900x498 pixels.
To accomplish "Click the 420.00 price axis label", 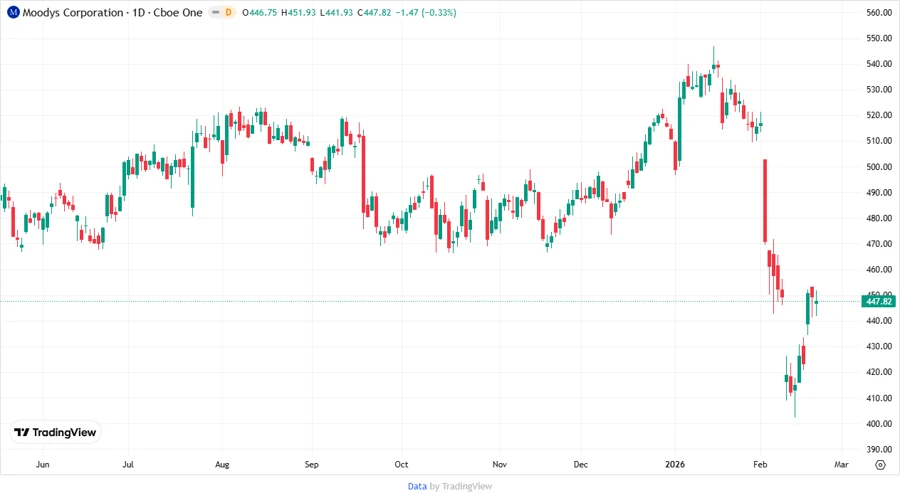I will click(x=879, y=372).
